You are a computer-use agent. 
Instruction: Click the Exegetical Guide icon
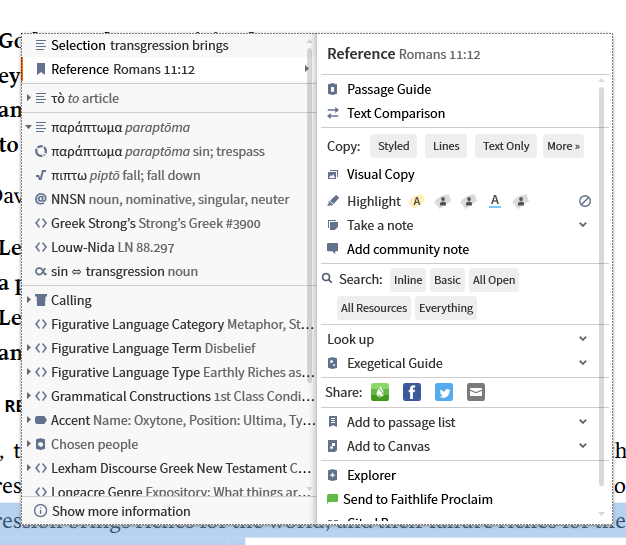coord(333,363)
